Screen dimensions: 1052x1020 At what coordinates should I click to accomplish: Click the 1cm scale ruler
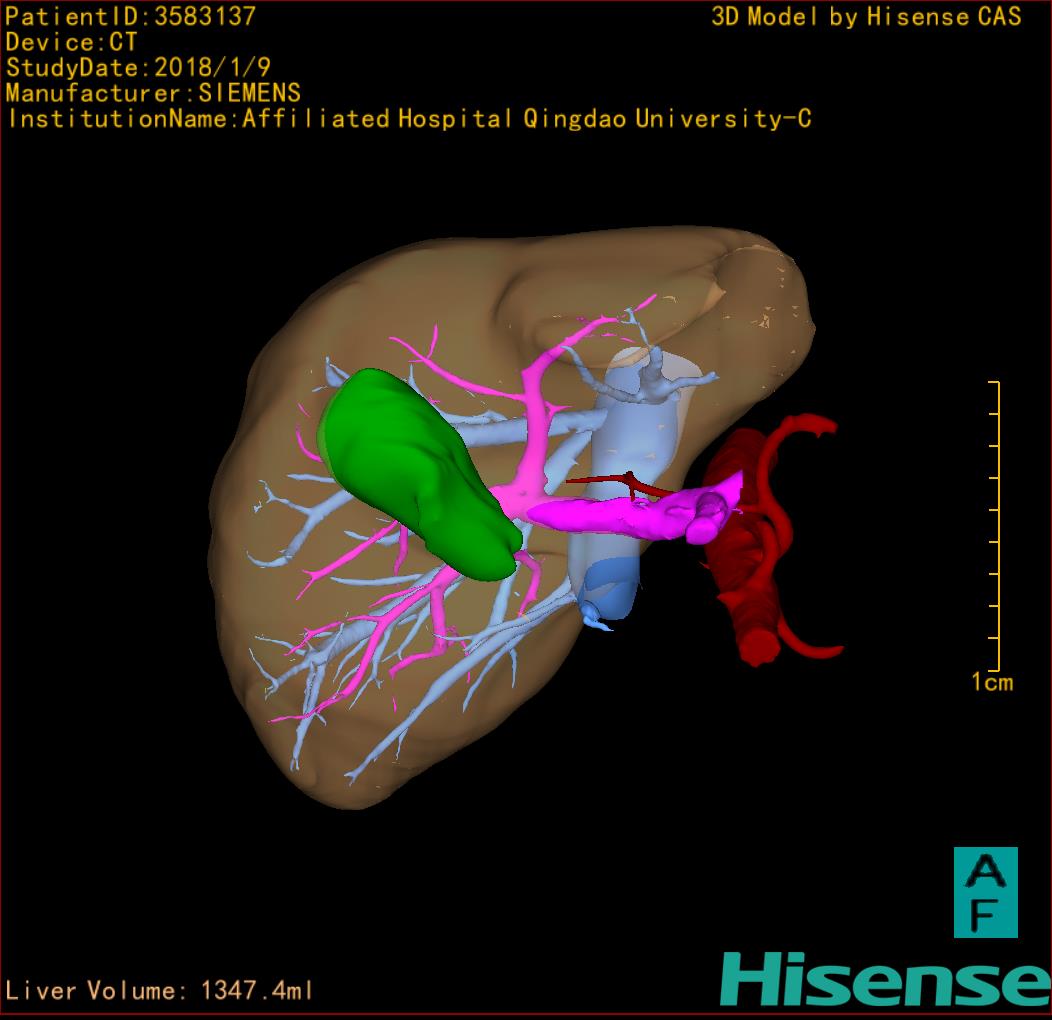(x=996, y=526)
